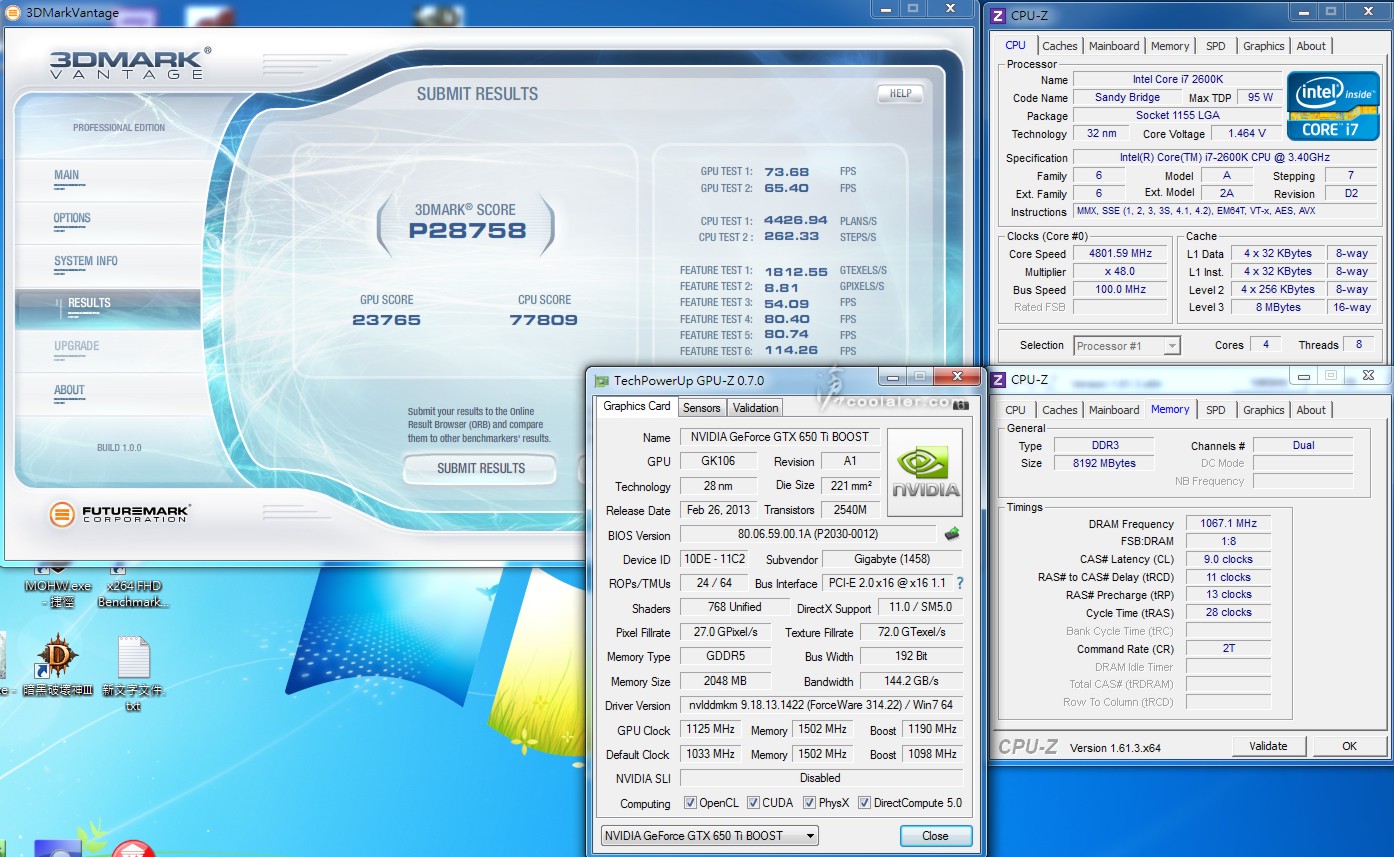Select the Diablo III desktop shortcut
This screenshot has height=857, width=1394.
coord(57,666)
